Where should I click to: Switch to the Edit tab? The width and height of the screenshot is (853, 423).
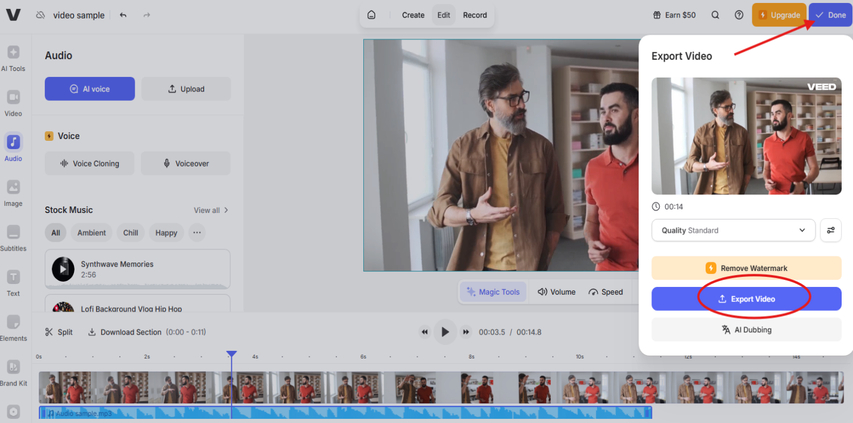pos(444,15)
